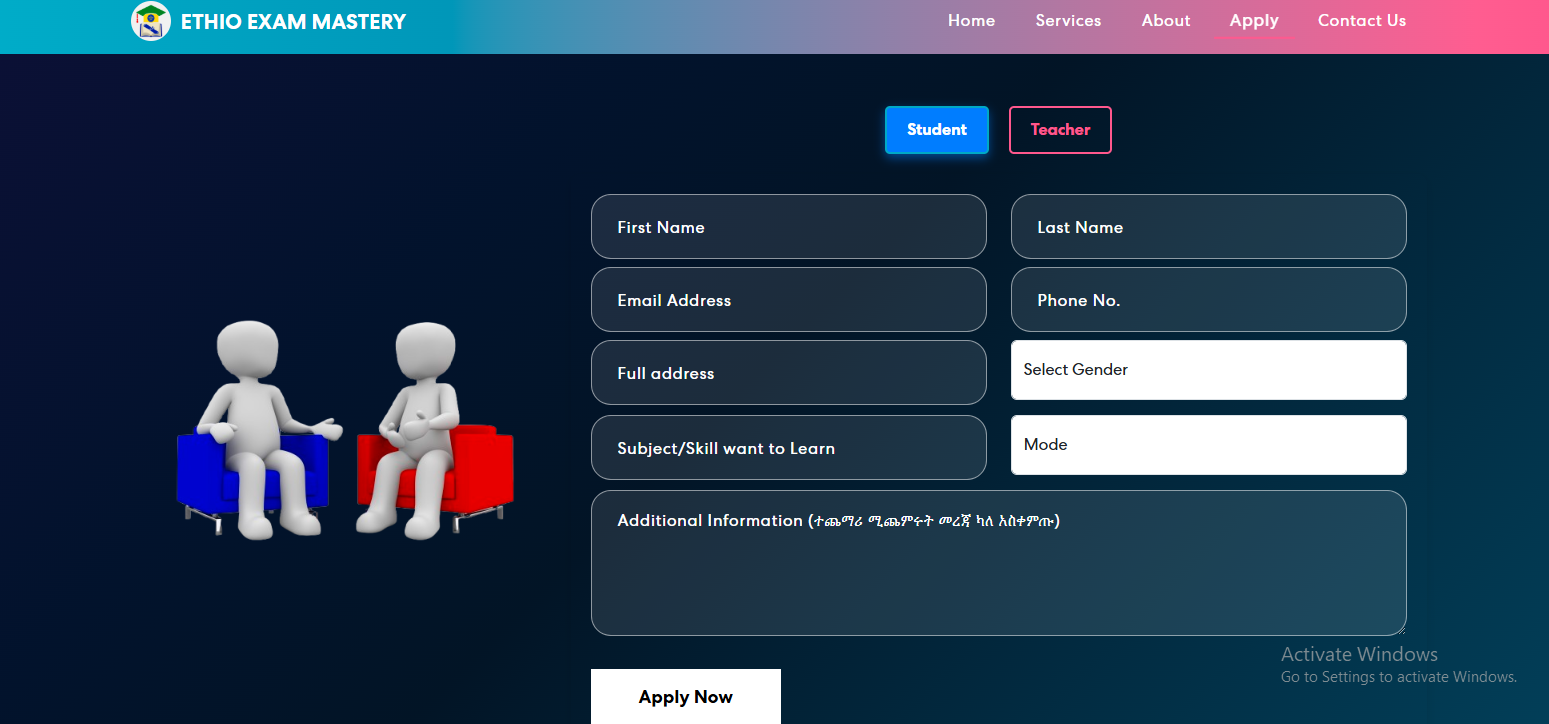Navigate to the About page link

[x=1166, y=21]
